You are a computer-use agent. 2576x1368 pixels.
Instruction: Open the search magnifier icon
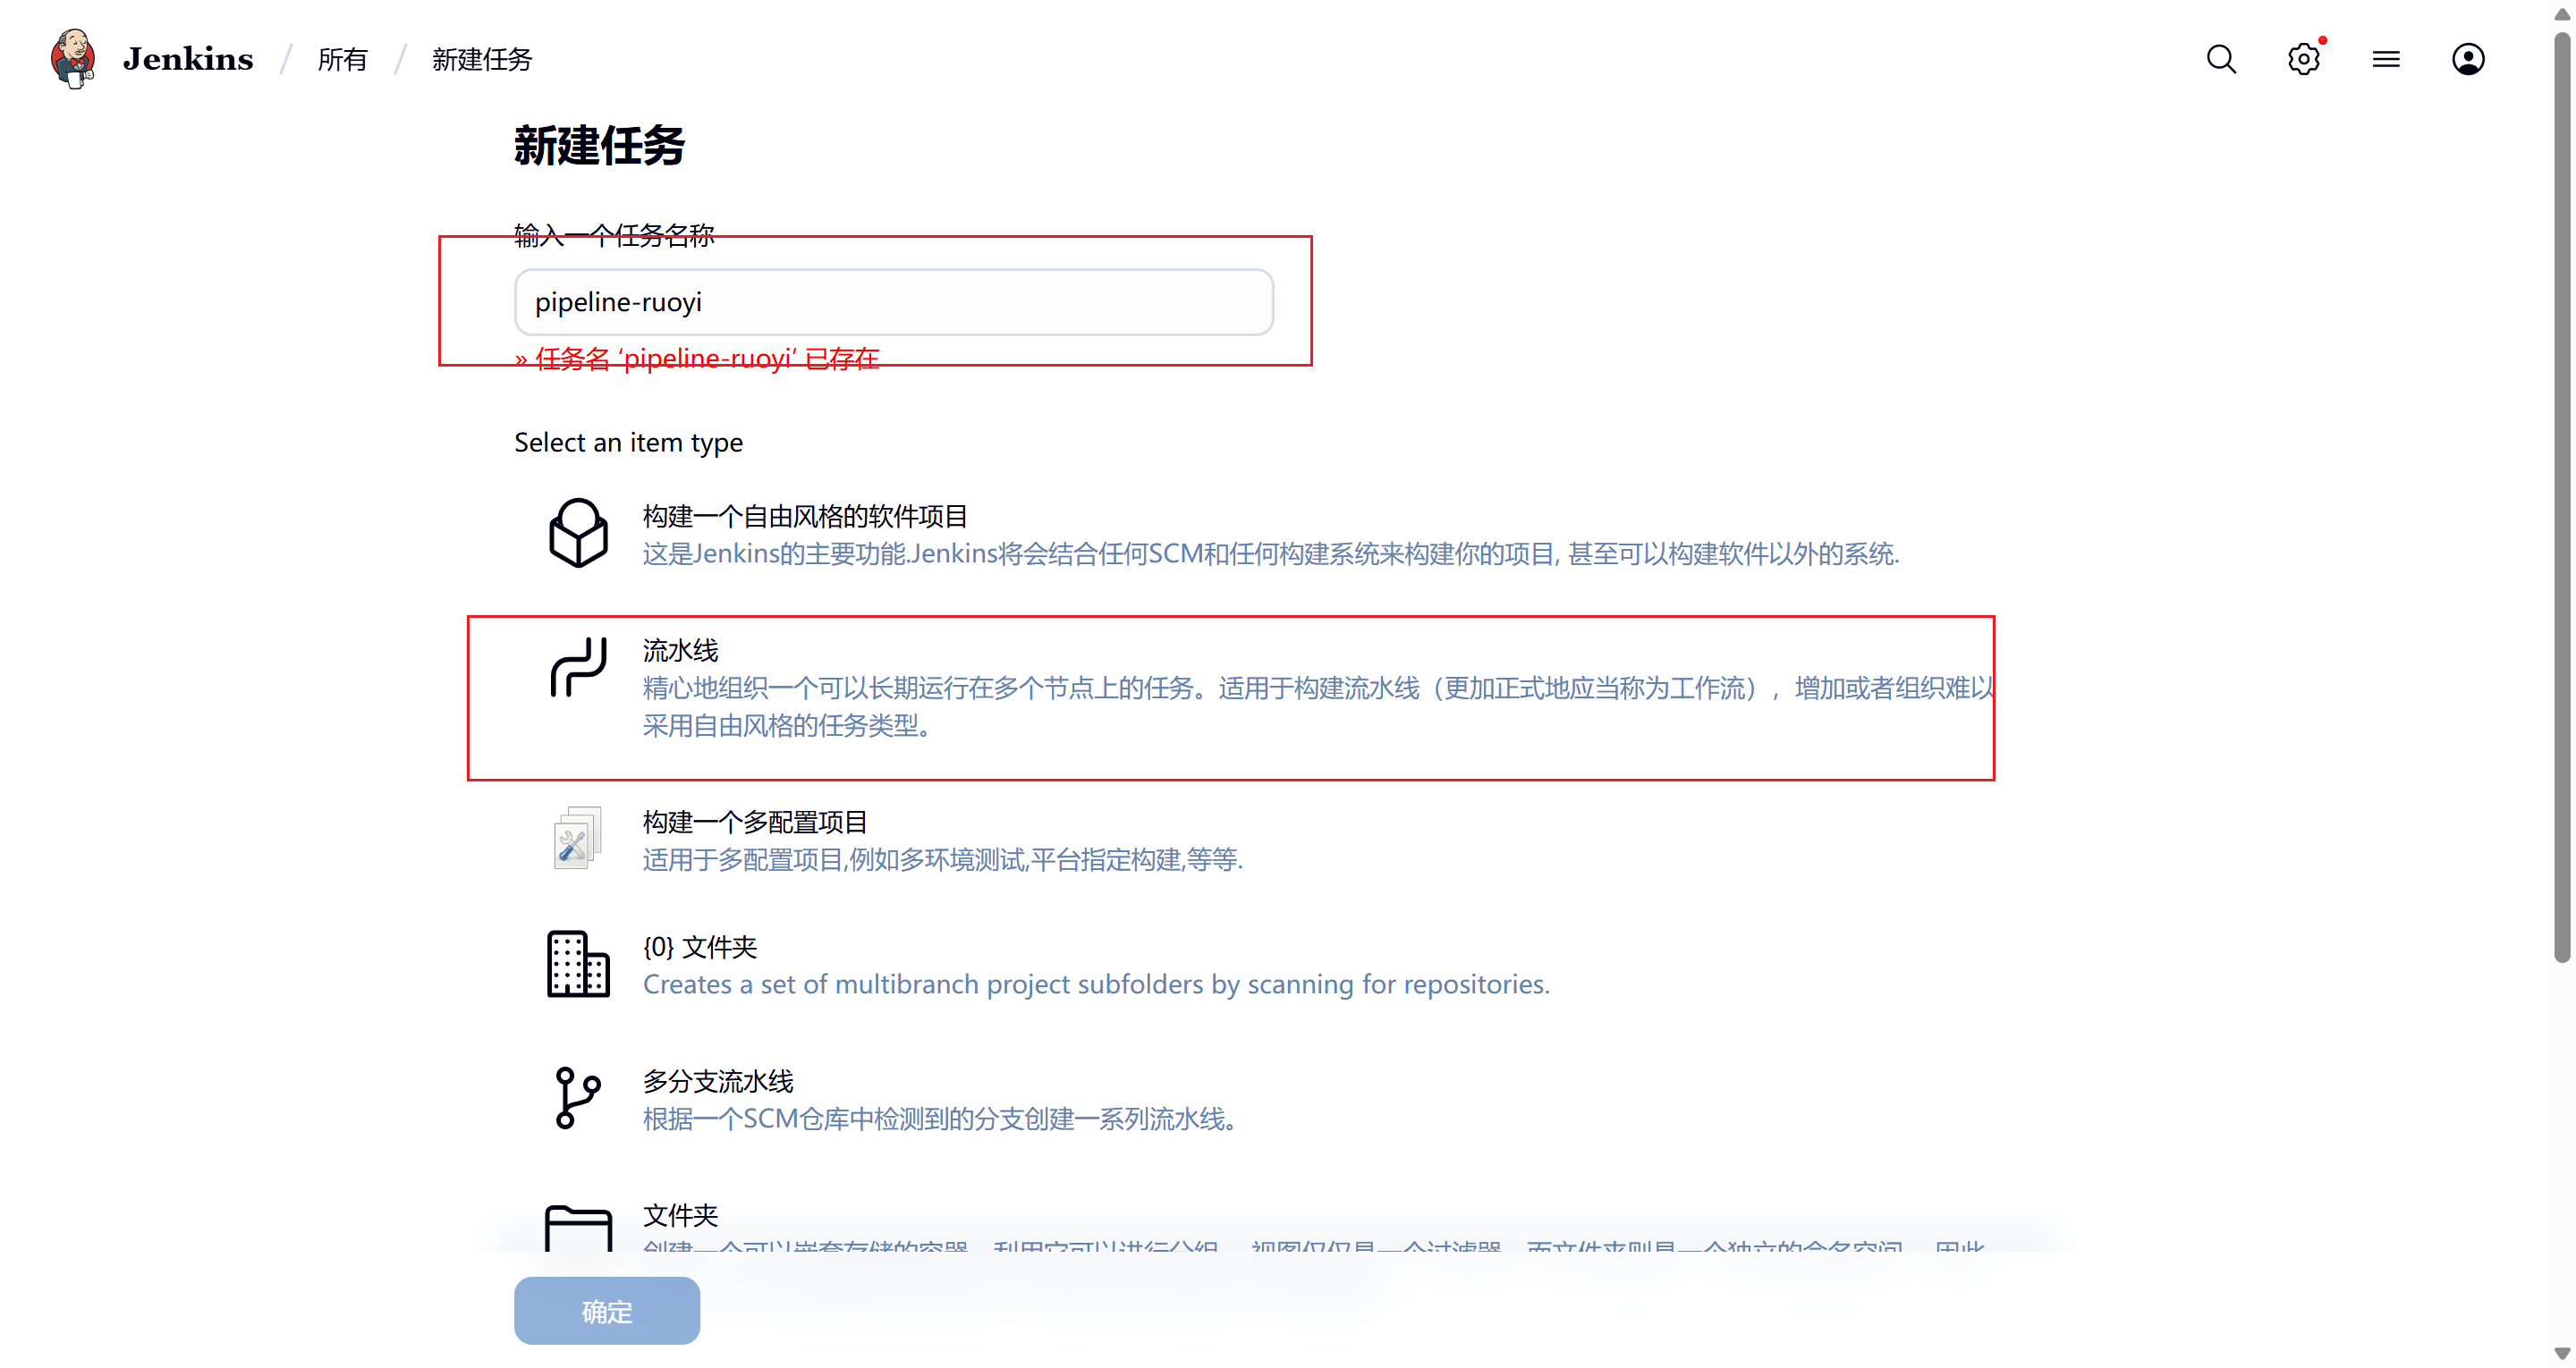coord(2221,59)
